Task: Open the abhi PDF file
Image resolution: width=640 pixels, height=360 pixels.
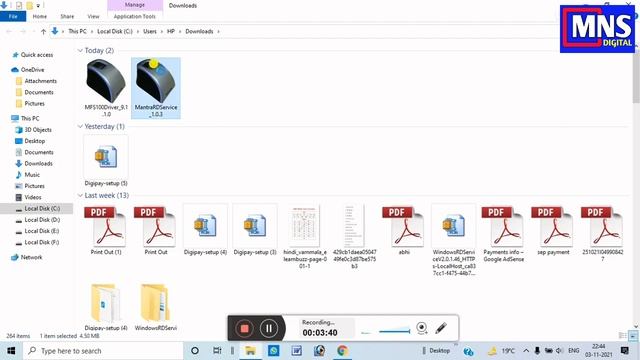Action: [x=404, y=230]
